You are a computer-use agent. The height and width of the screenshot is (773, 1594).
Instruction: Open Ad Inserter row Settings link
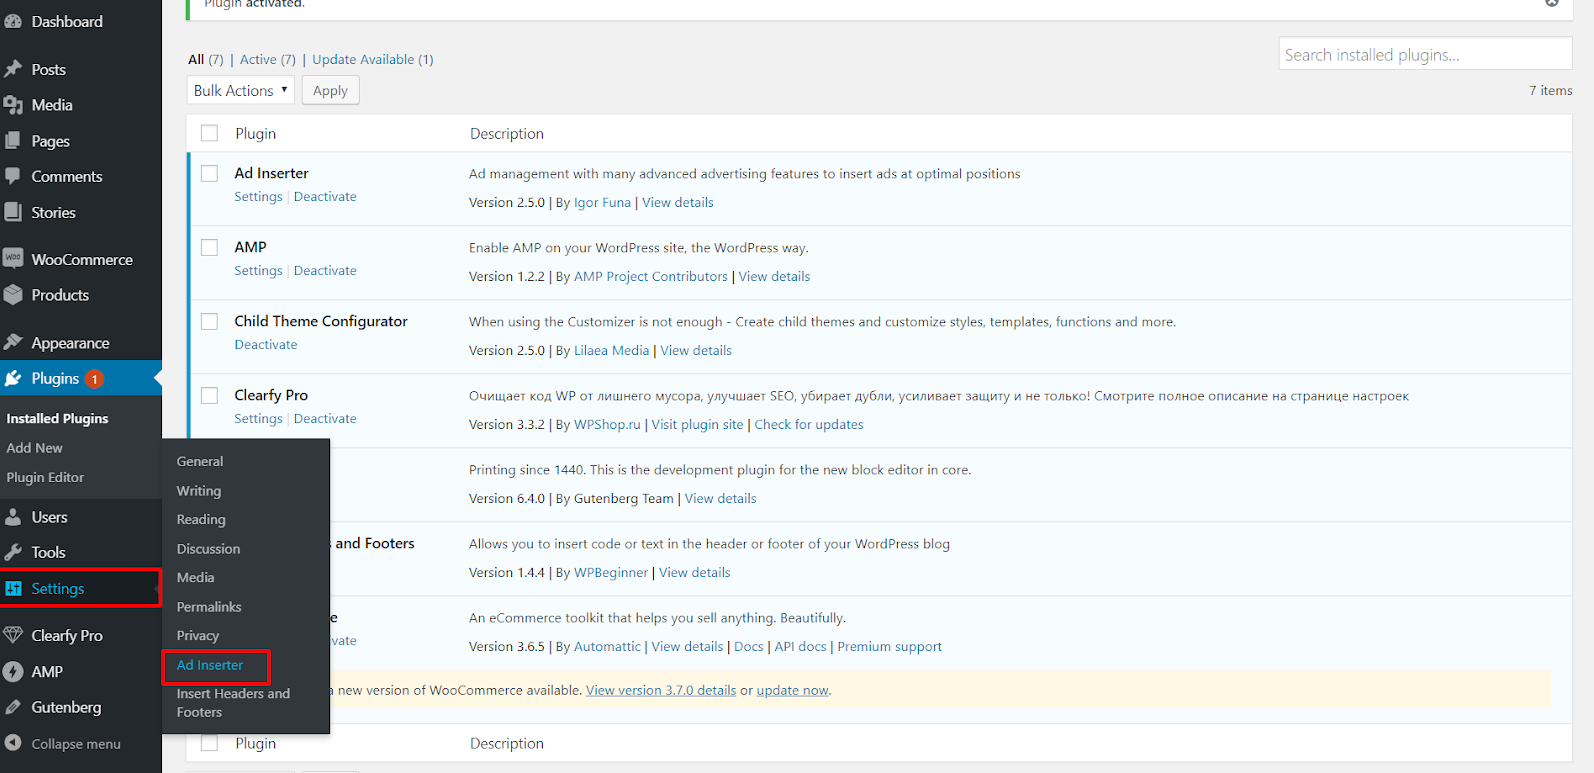[x=258, y=197]
